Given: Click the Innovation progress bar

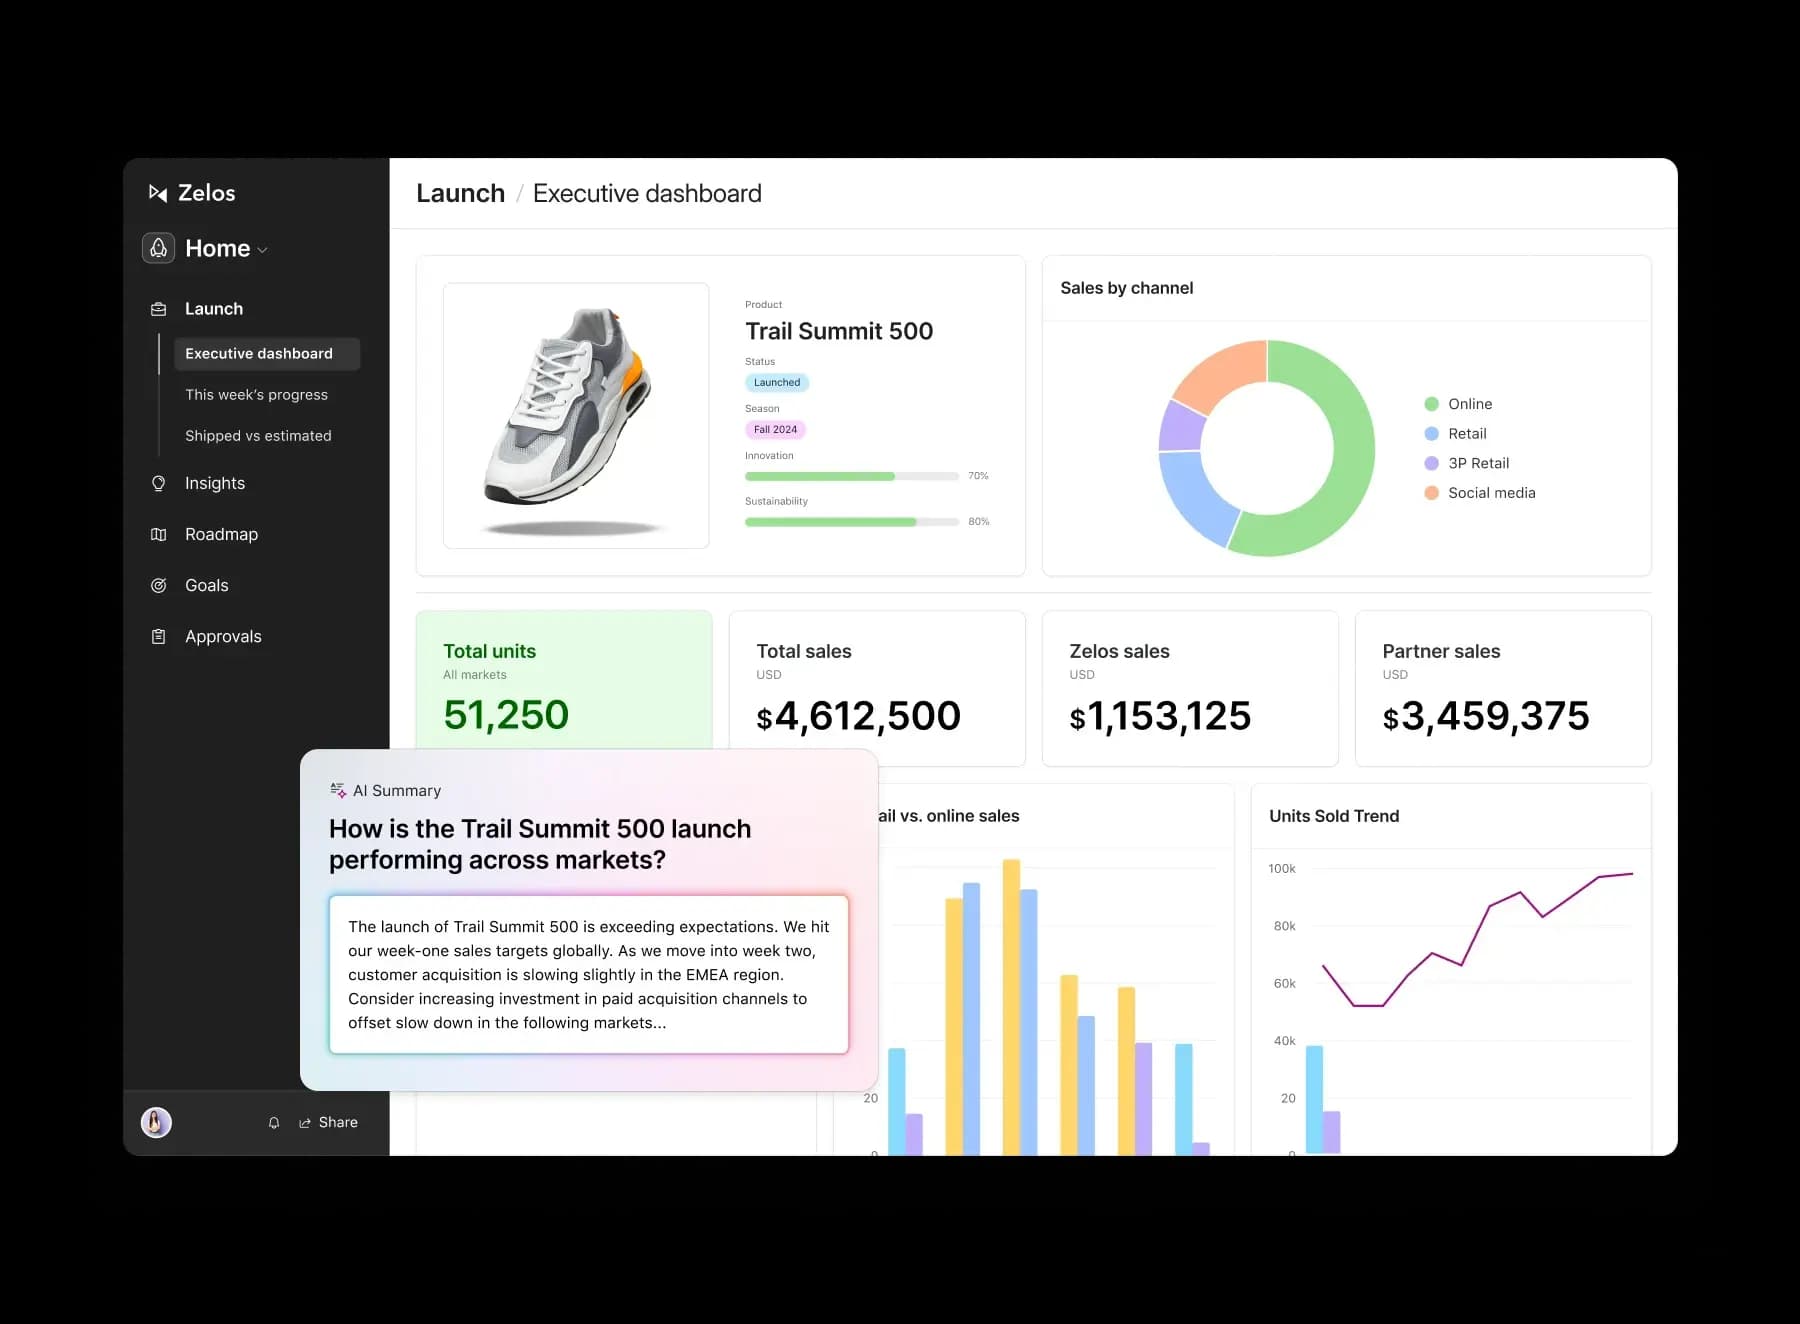Looking at the screenshot, I should click(851, 476).
